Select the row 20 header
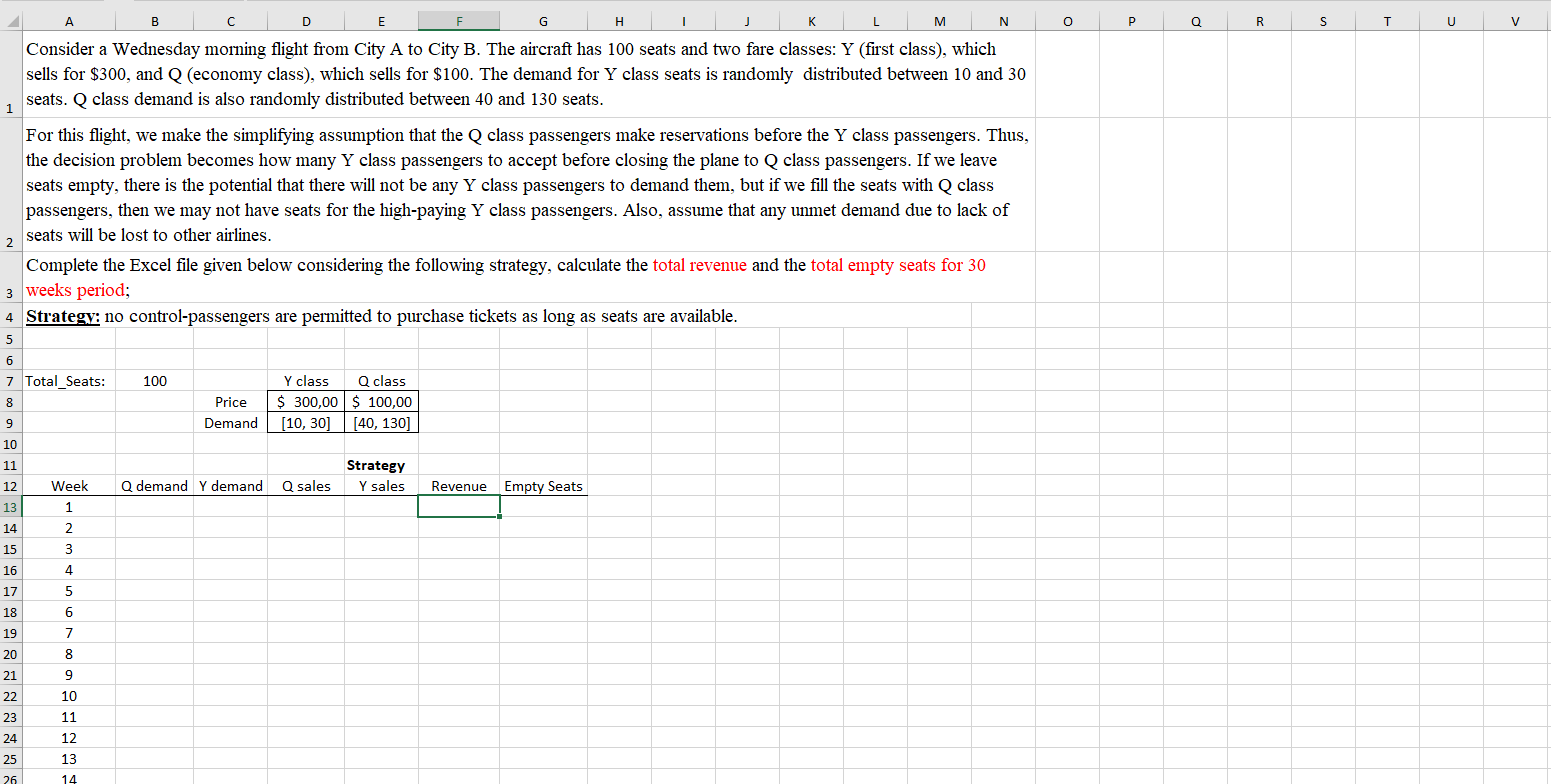1551x784 pixels. click(x=11, y=654)
